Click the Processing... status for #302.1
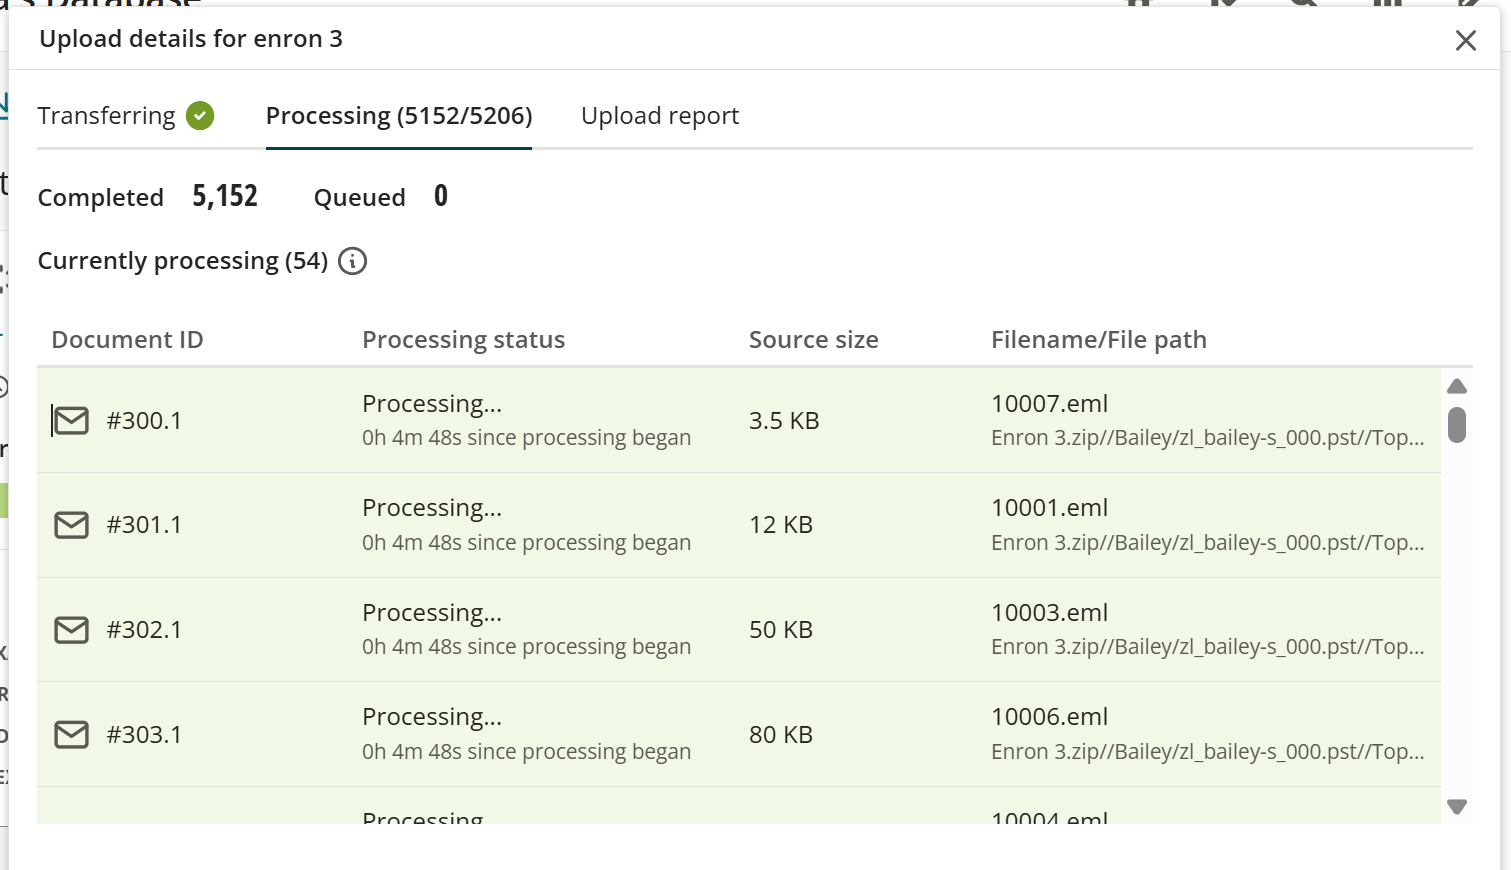 click(x=432, y=613)
